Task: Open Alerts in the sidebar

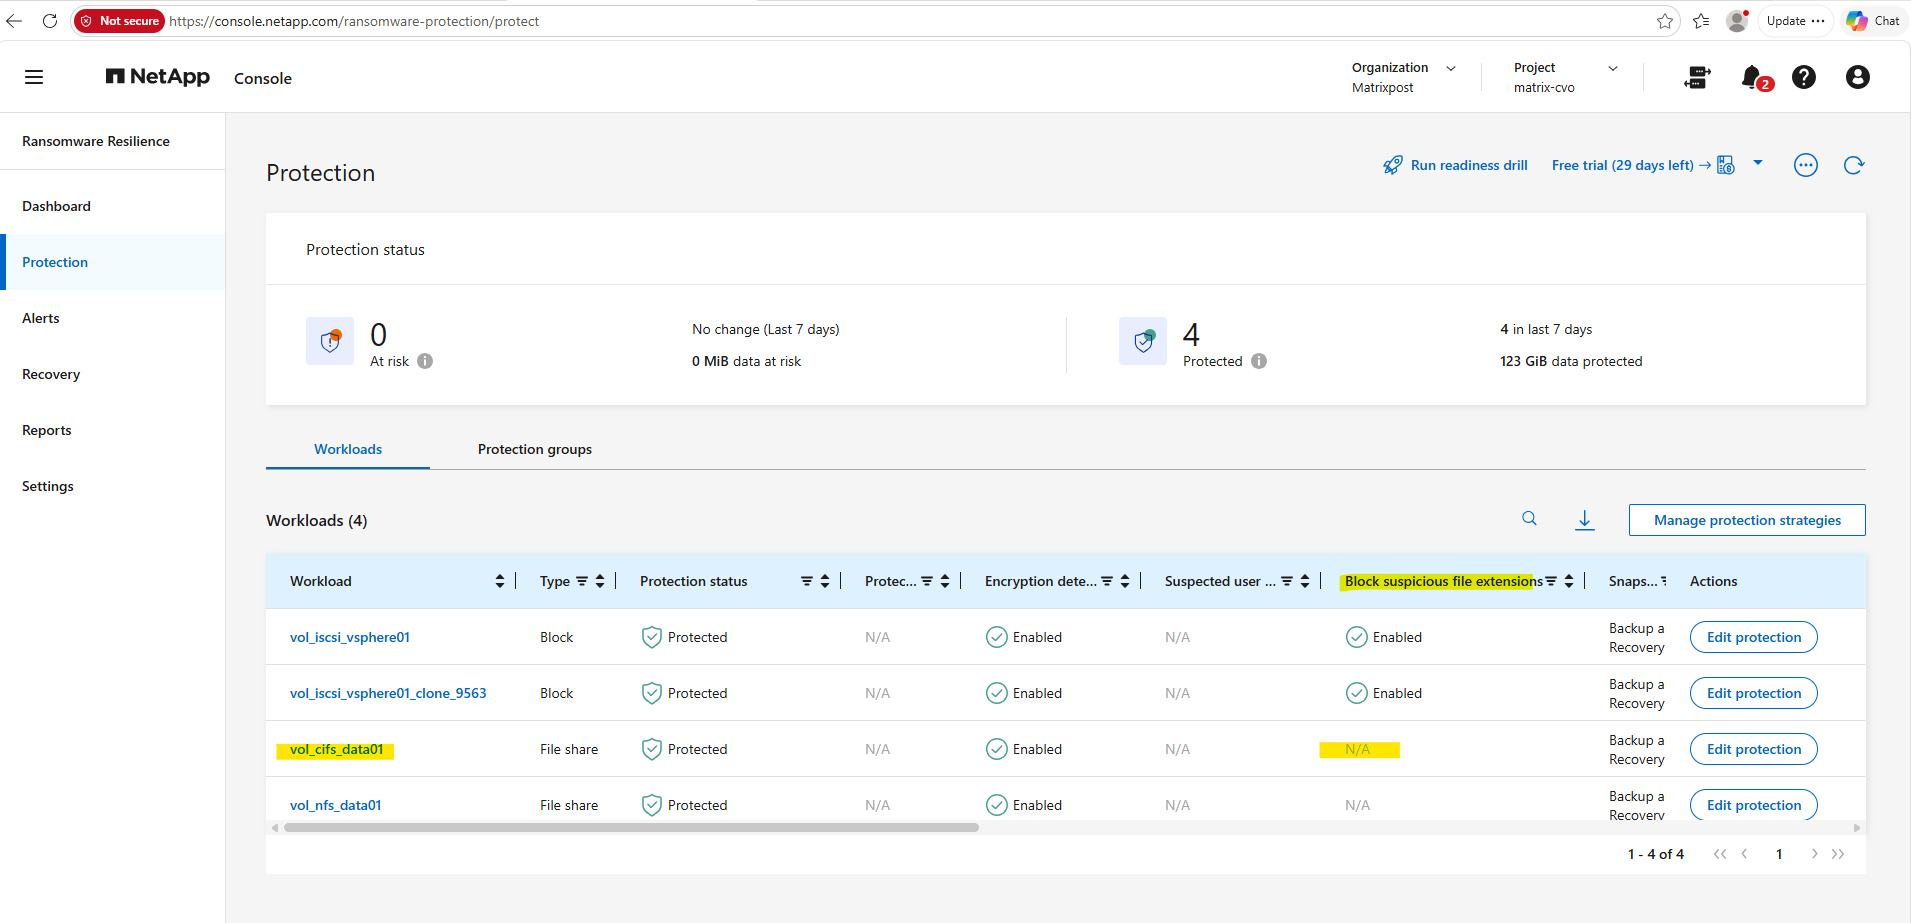Action: 41,318
